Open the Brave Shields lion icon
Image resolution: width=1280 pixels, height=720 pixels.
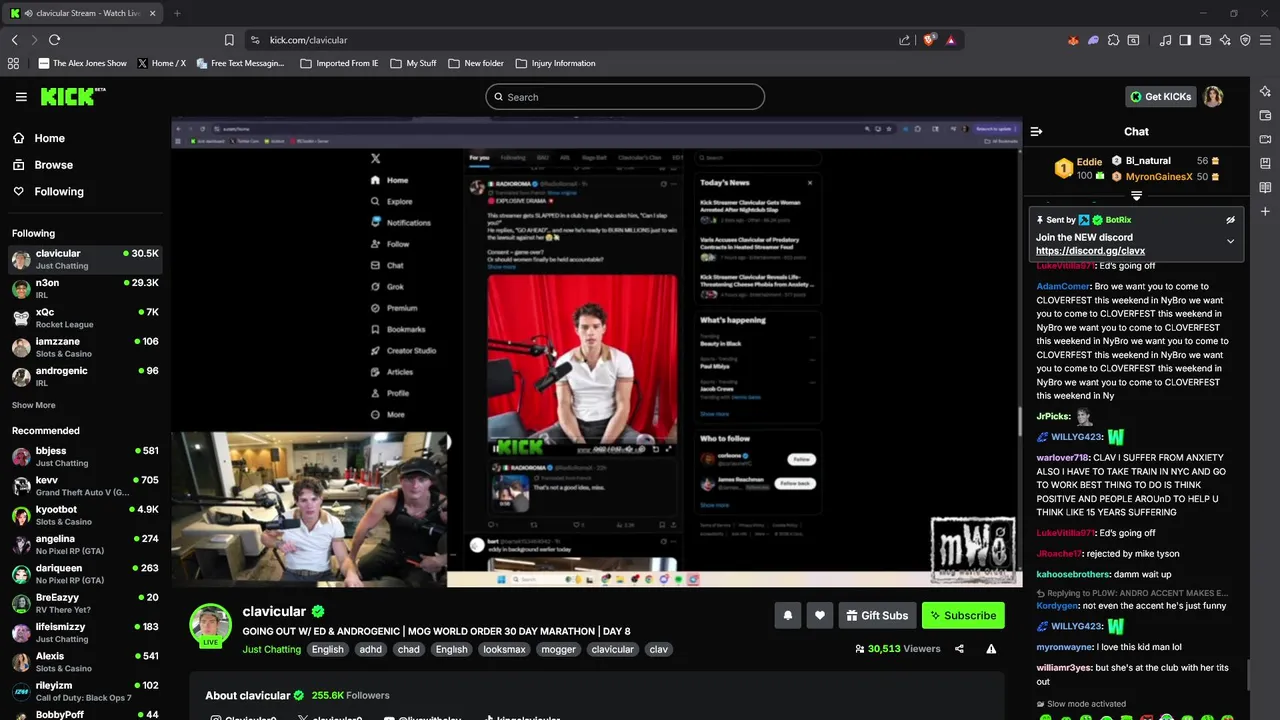click(929, 40)
